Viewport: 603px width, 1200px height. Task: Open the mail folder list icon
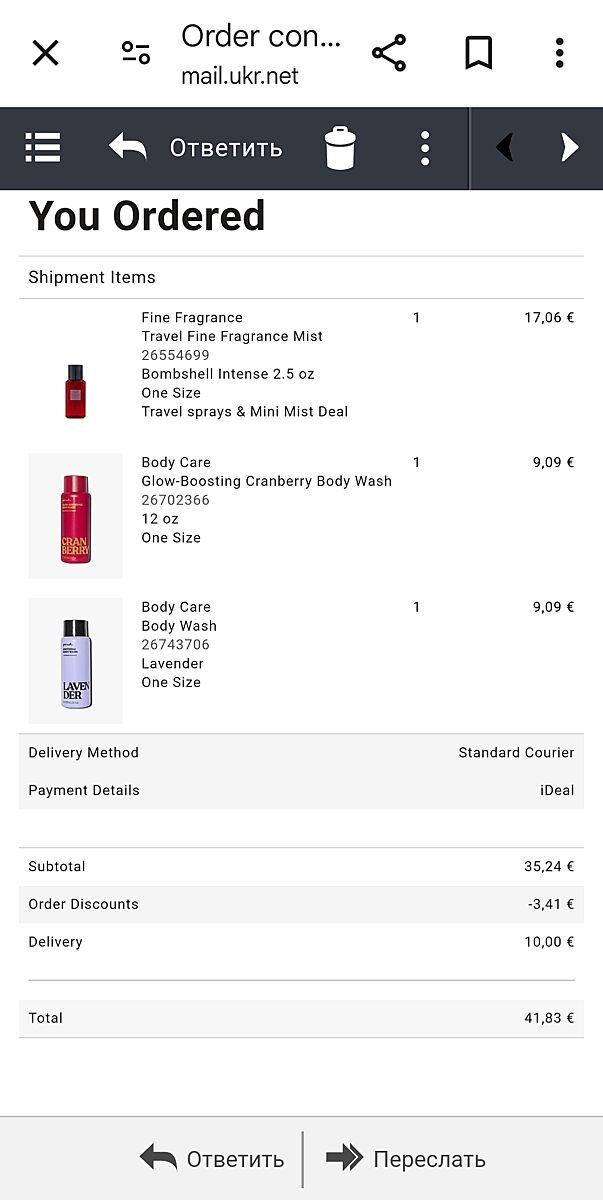[43, 148]
